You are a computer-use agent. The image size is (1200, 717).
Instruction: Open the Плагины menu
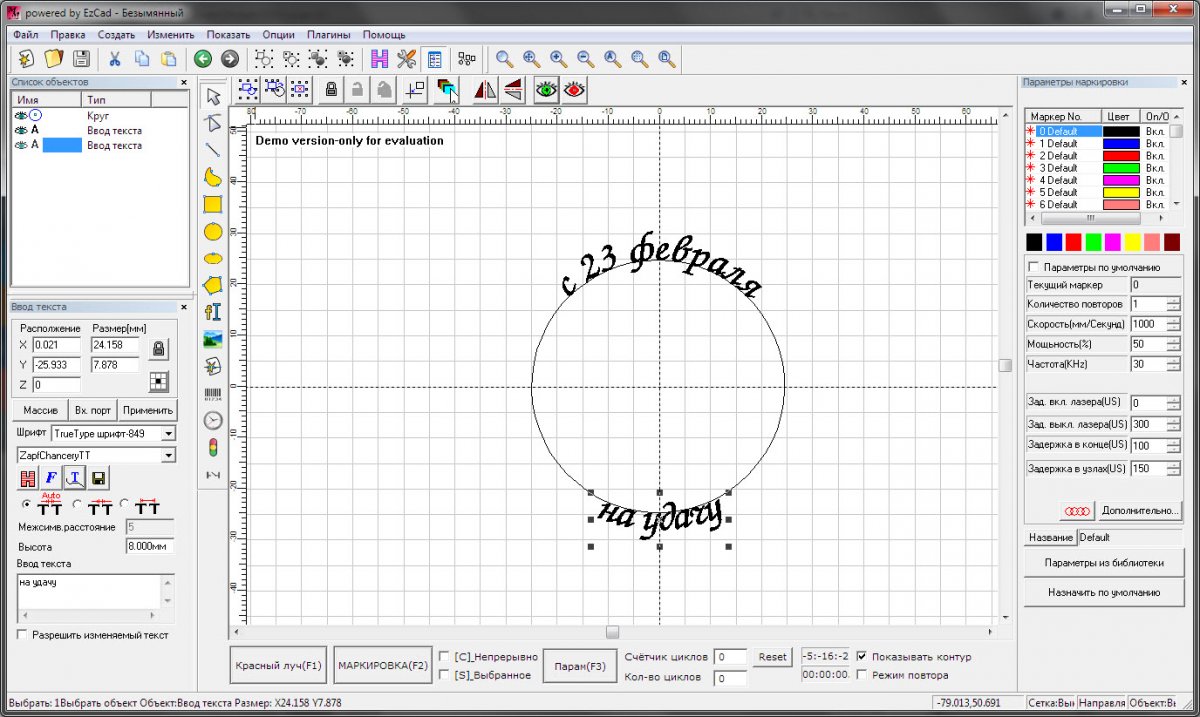pyautogui.click(x=328, y=35)
